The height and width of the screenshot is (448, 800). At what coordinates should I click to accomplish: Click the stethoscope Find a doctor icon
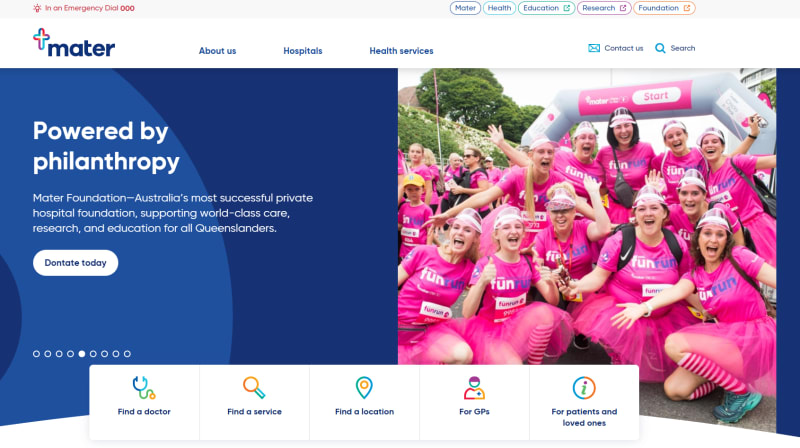click(x=144, y=388)
